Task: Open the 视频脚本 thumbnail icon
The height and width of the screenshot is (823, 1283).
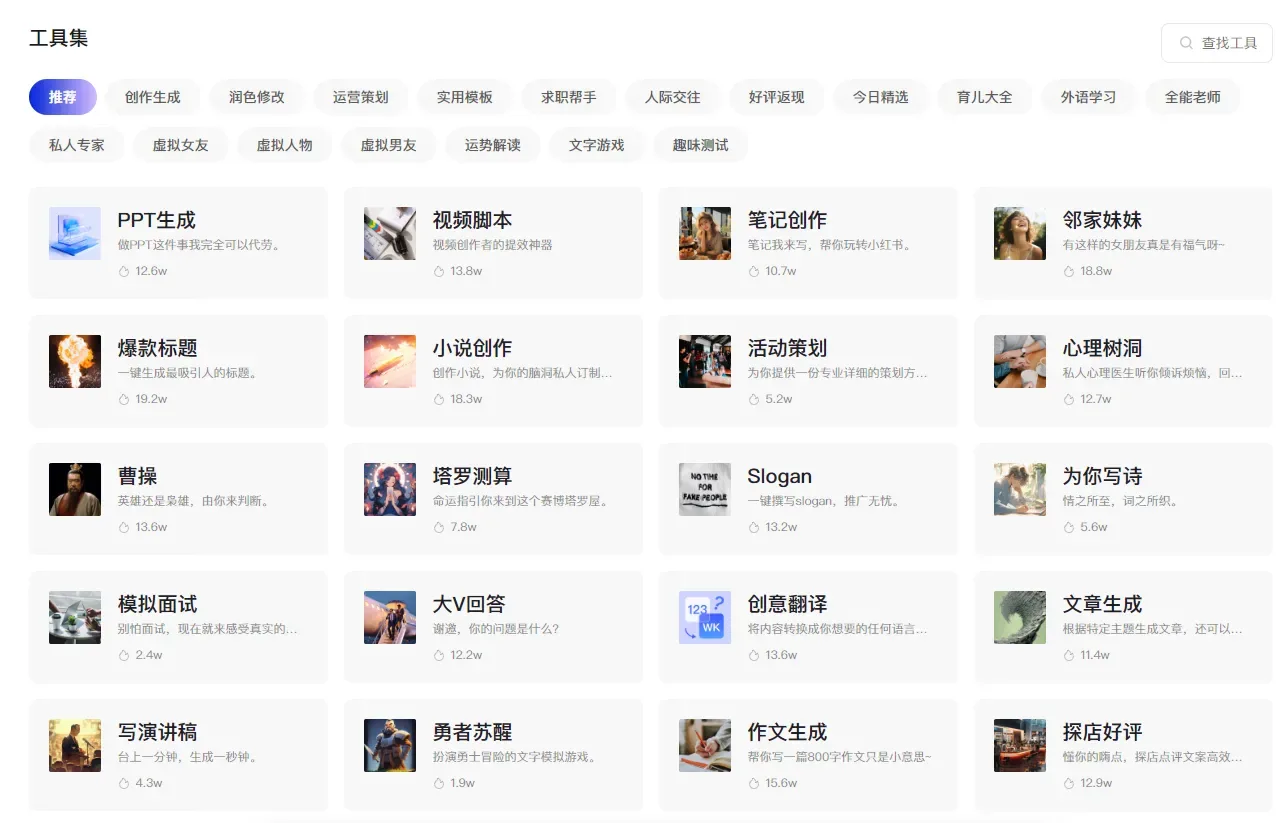Action: pos(390,233)
